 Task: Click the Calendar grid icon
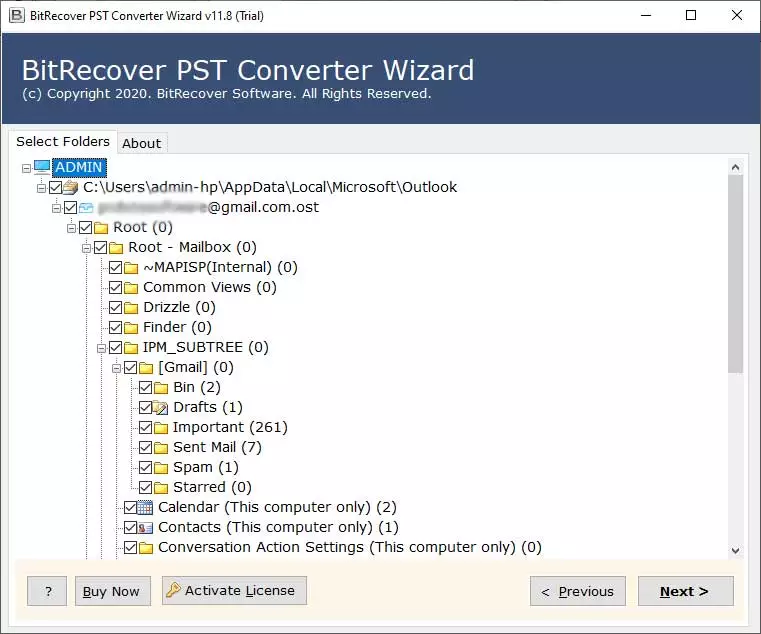pos(145,507)
